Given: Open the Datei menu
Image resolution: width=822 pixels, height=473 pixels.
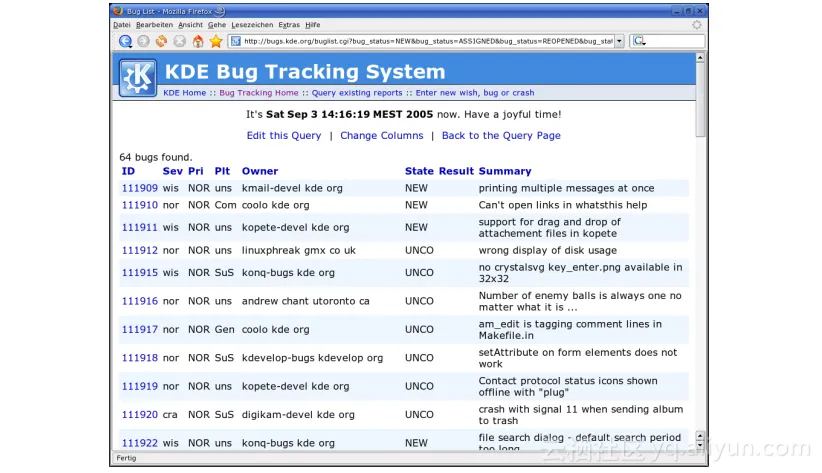Looking at the screenshot, I should tap(122, 25).
